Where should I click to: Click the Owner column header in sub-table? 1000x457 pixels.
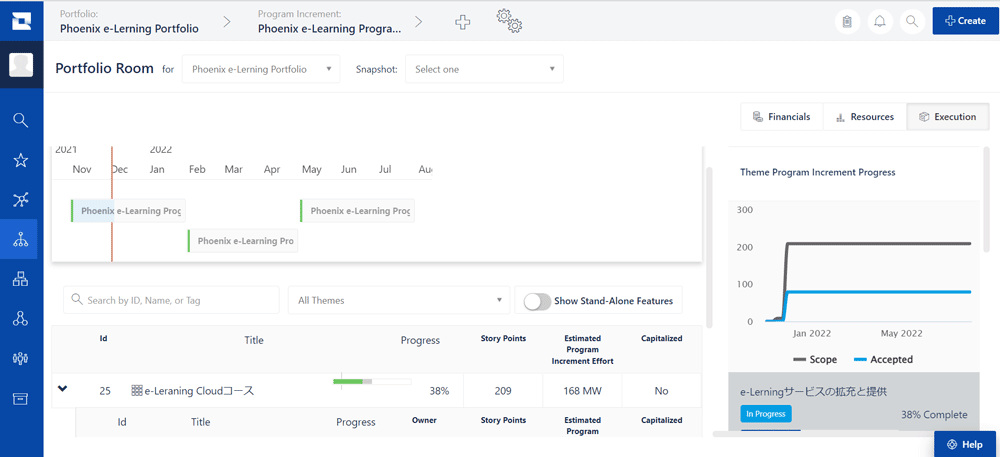point(424,420)
